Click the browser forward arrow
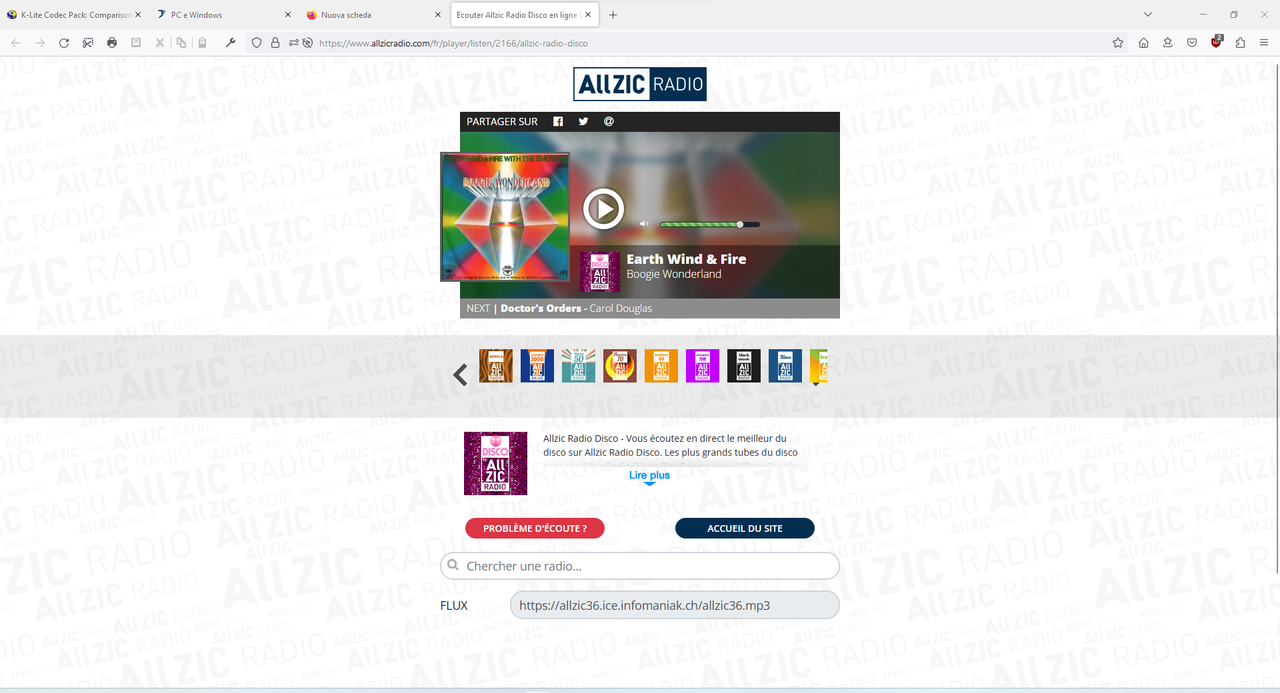The width and height of the screenshot is (1280, 693). [40, 43]
